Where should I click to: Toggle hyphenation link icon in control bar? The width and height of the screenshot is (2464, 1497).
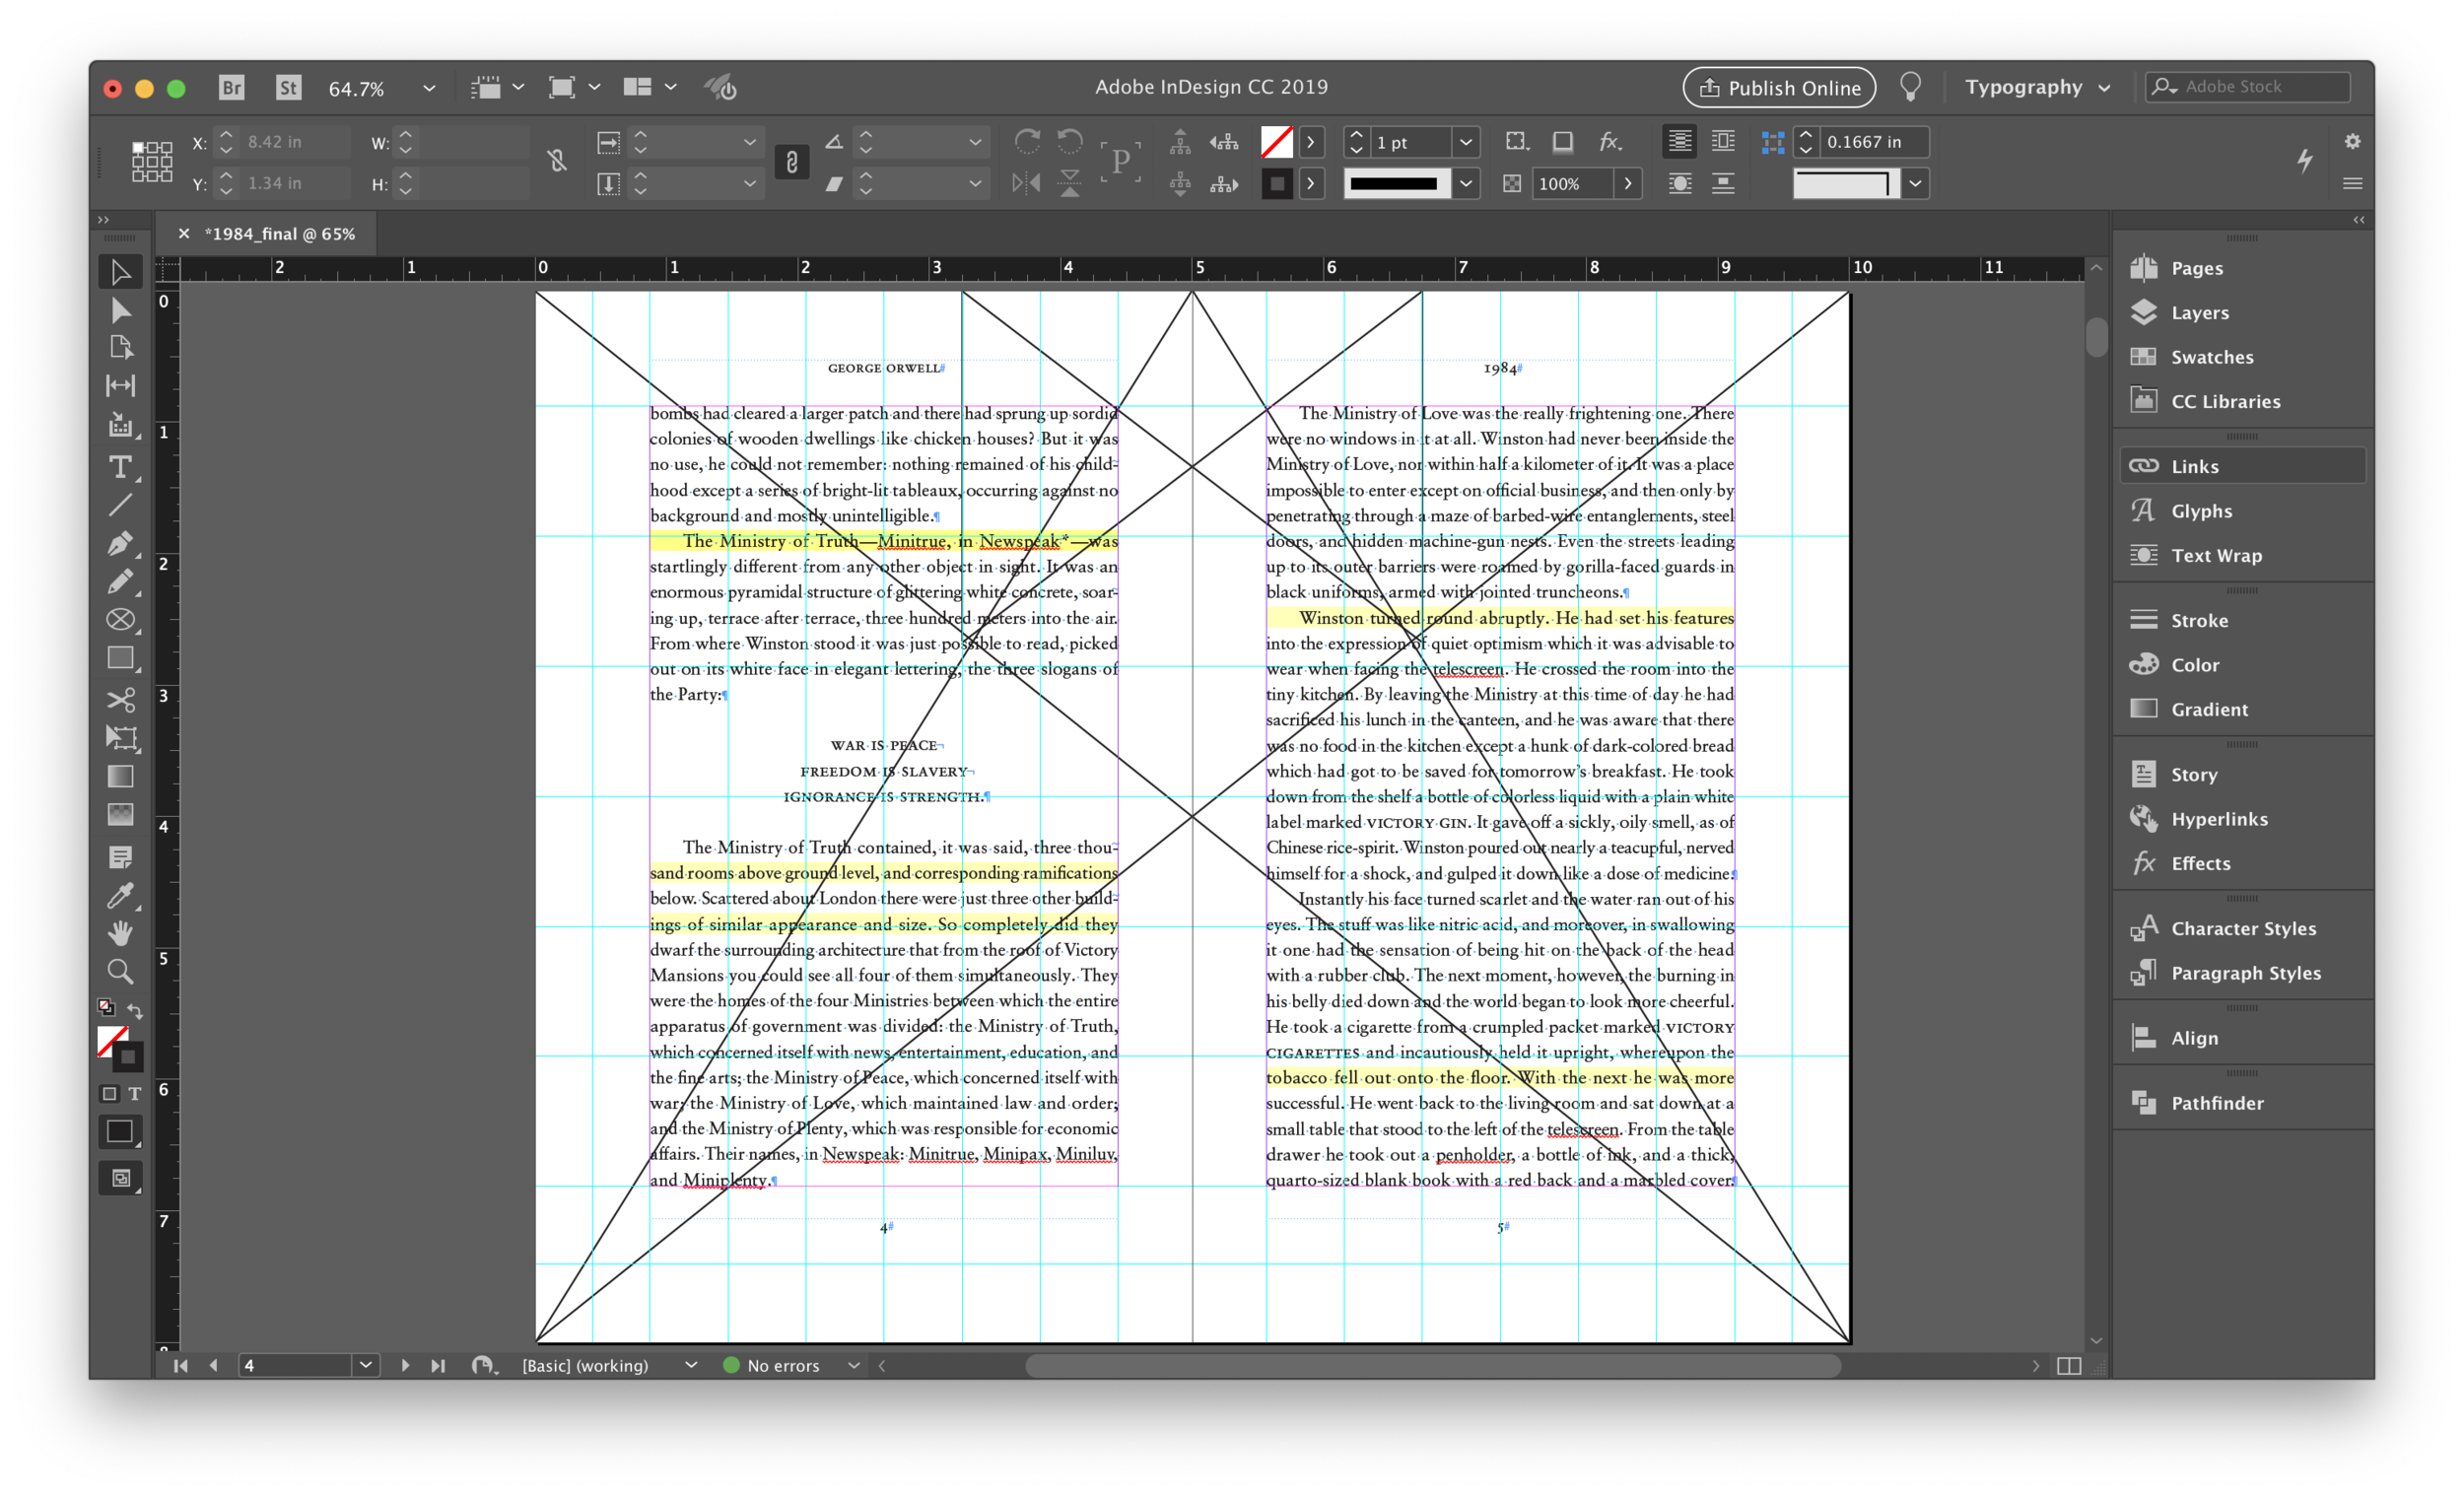(793, 161)
